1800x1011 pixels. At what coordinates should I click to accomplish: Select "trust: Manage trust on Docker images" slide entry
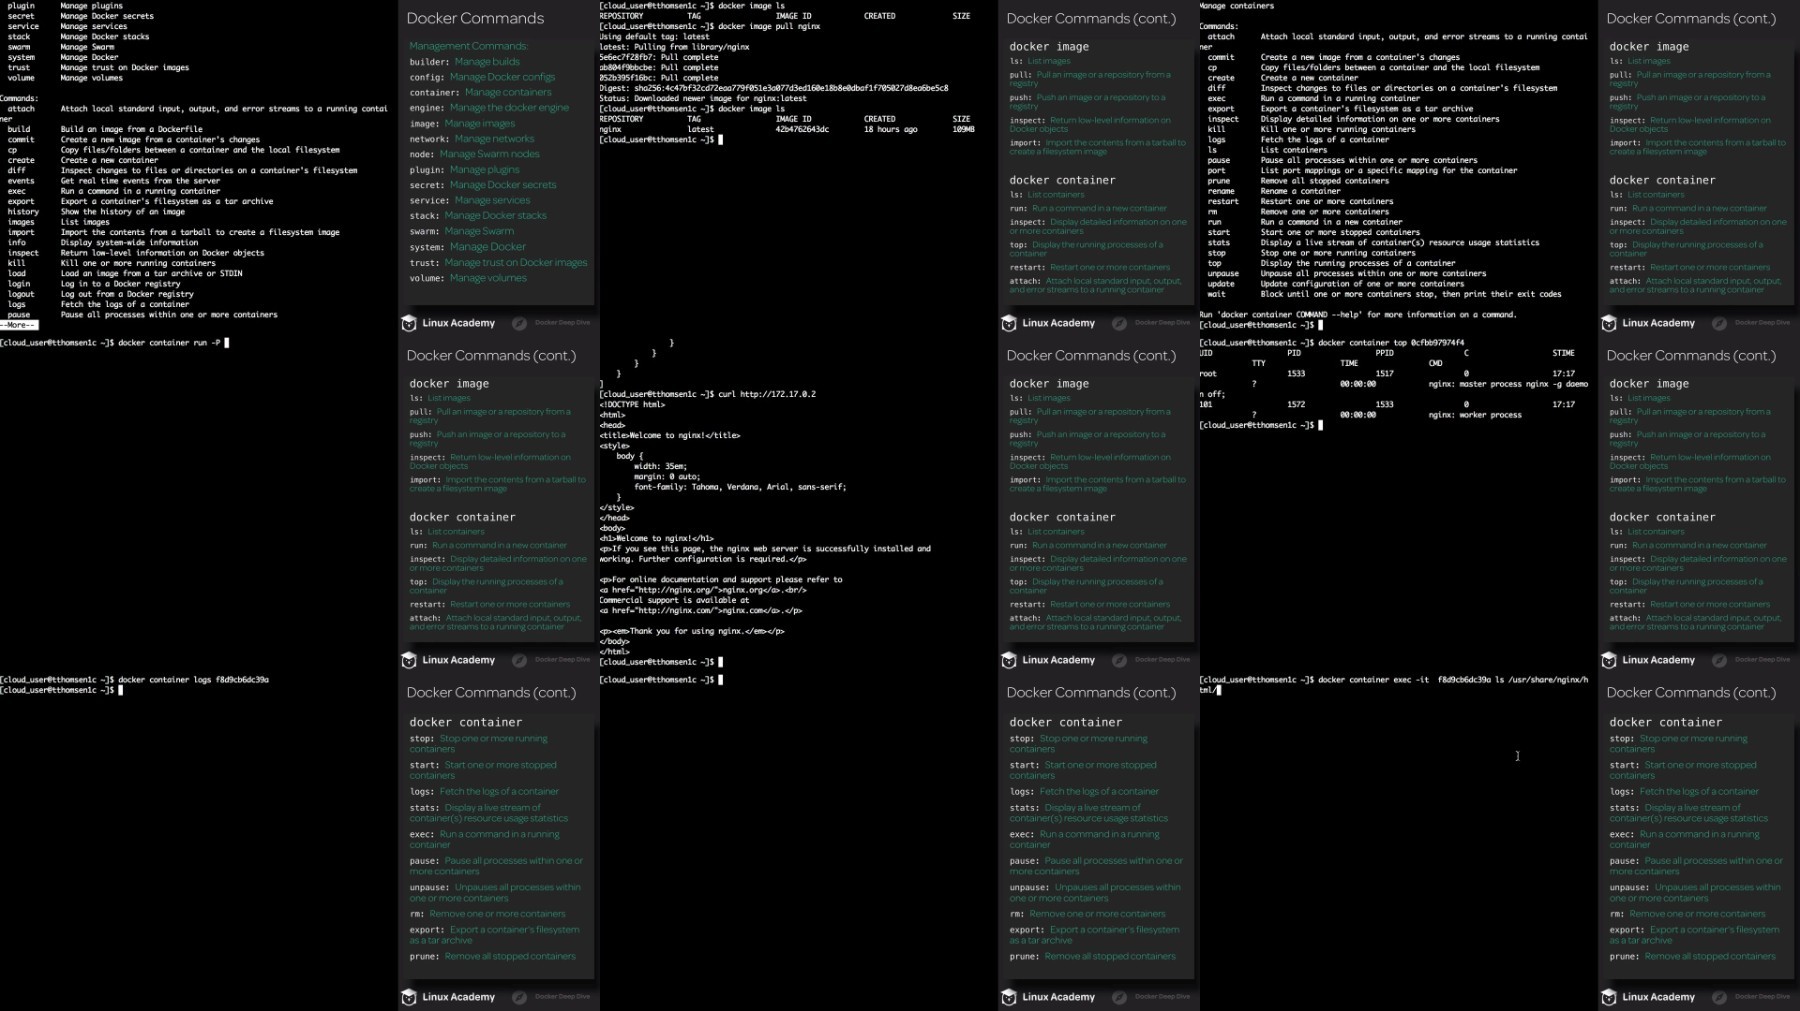(x=498, y=263)
